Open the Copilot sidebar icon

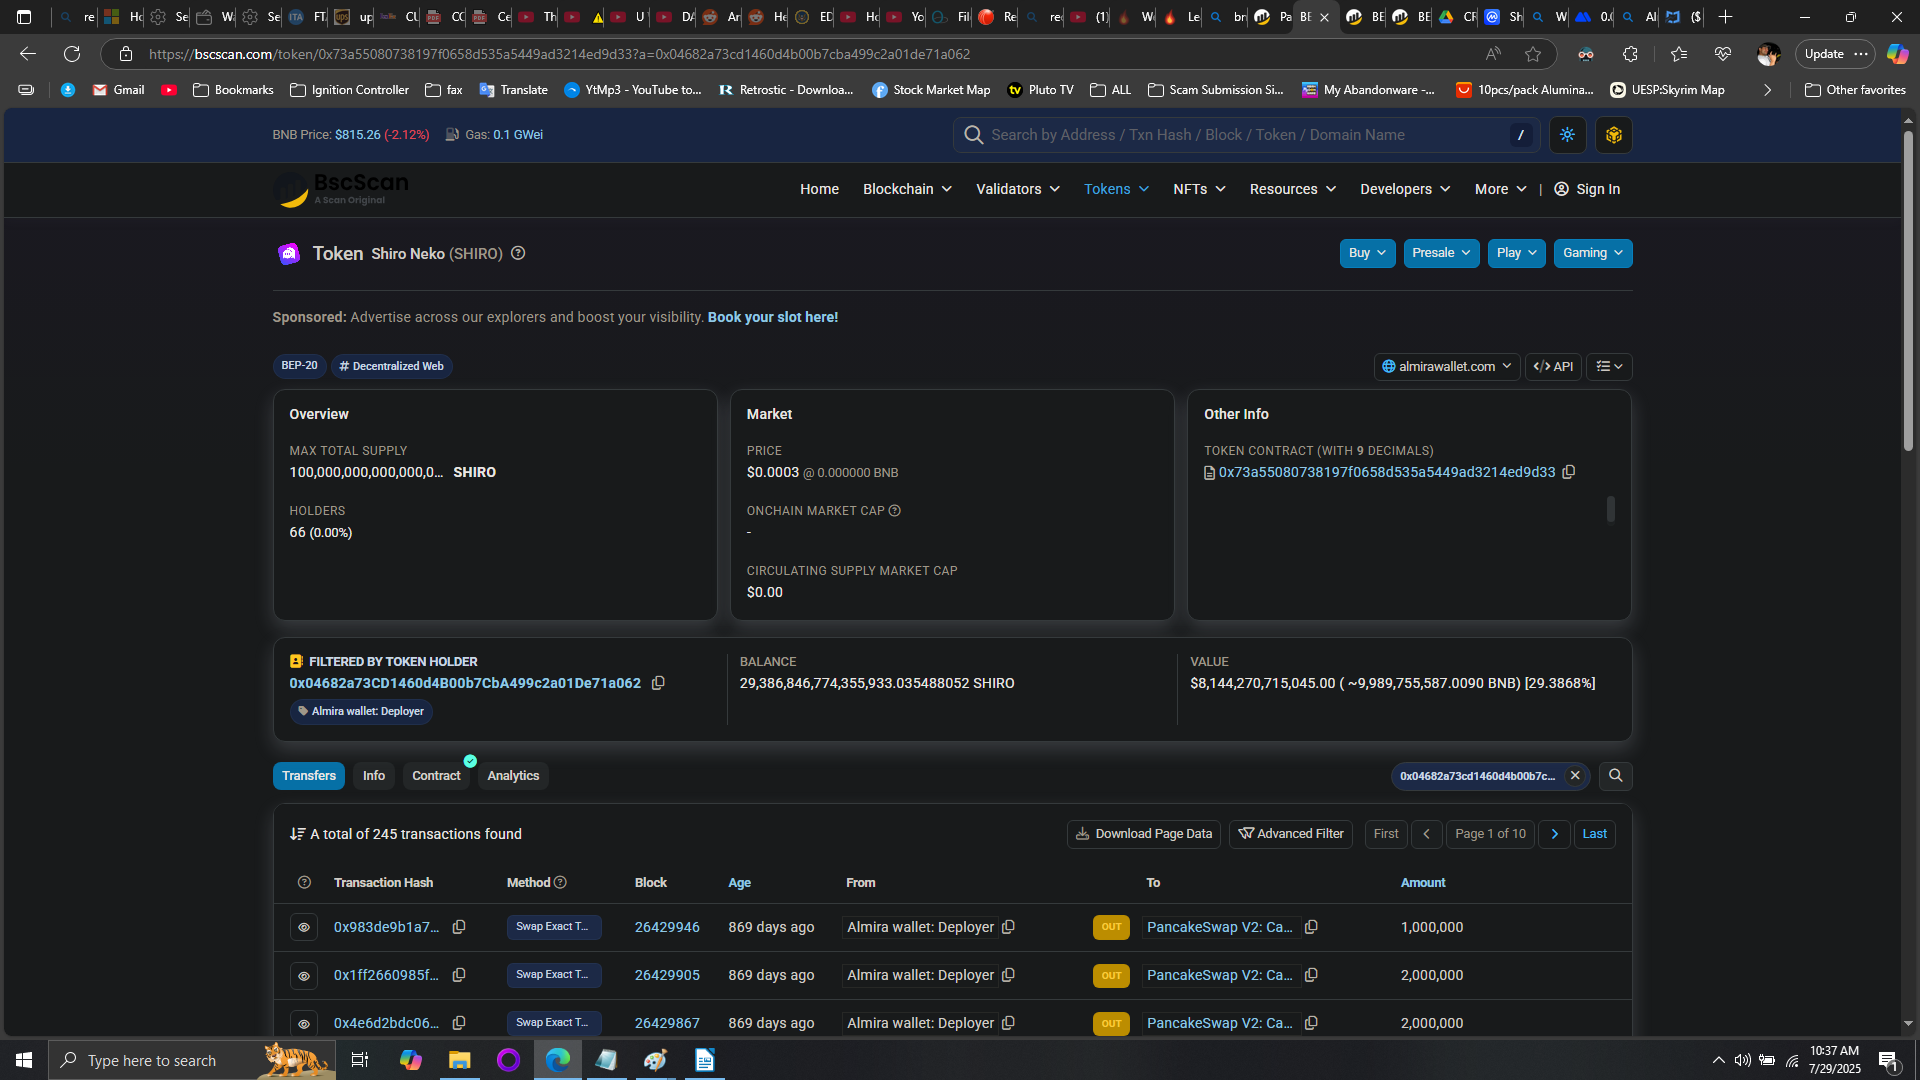pos(1897,54)
